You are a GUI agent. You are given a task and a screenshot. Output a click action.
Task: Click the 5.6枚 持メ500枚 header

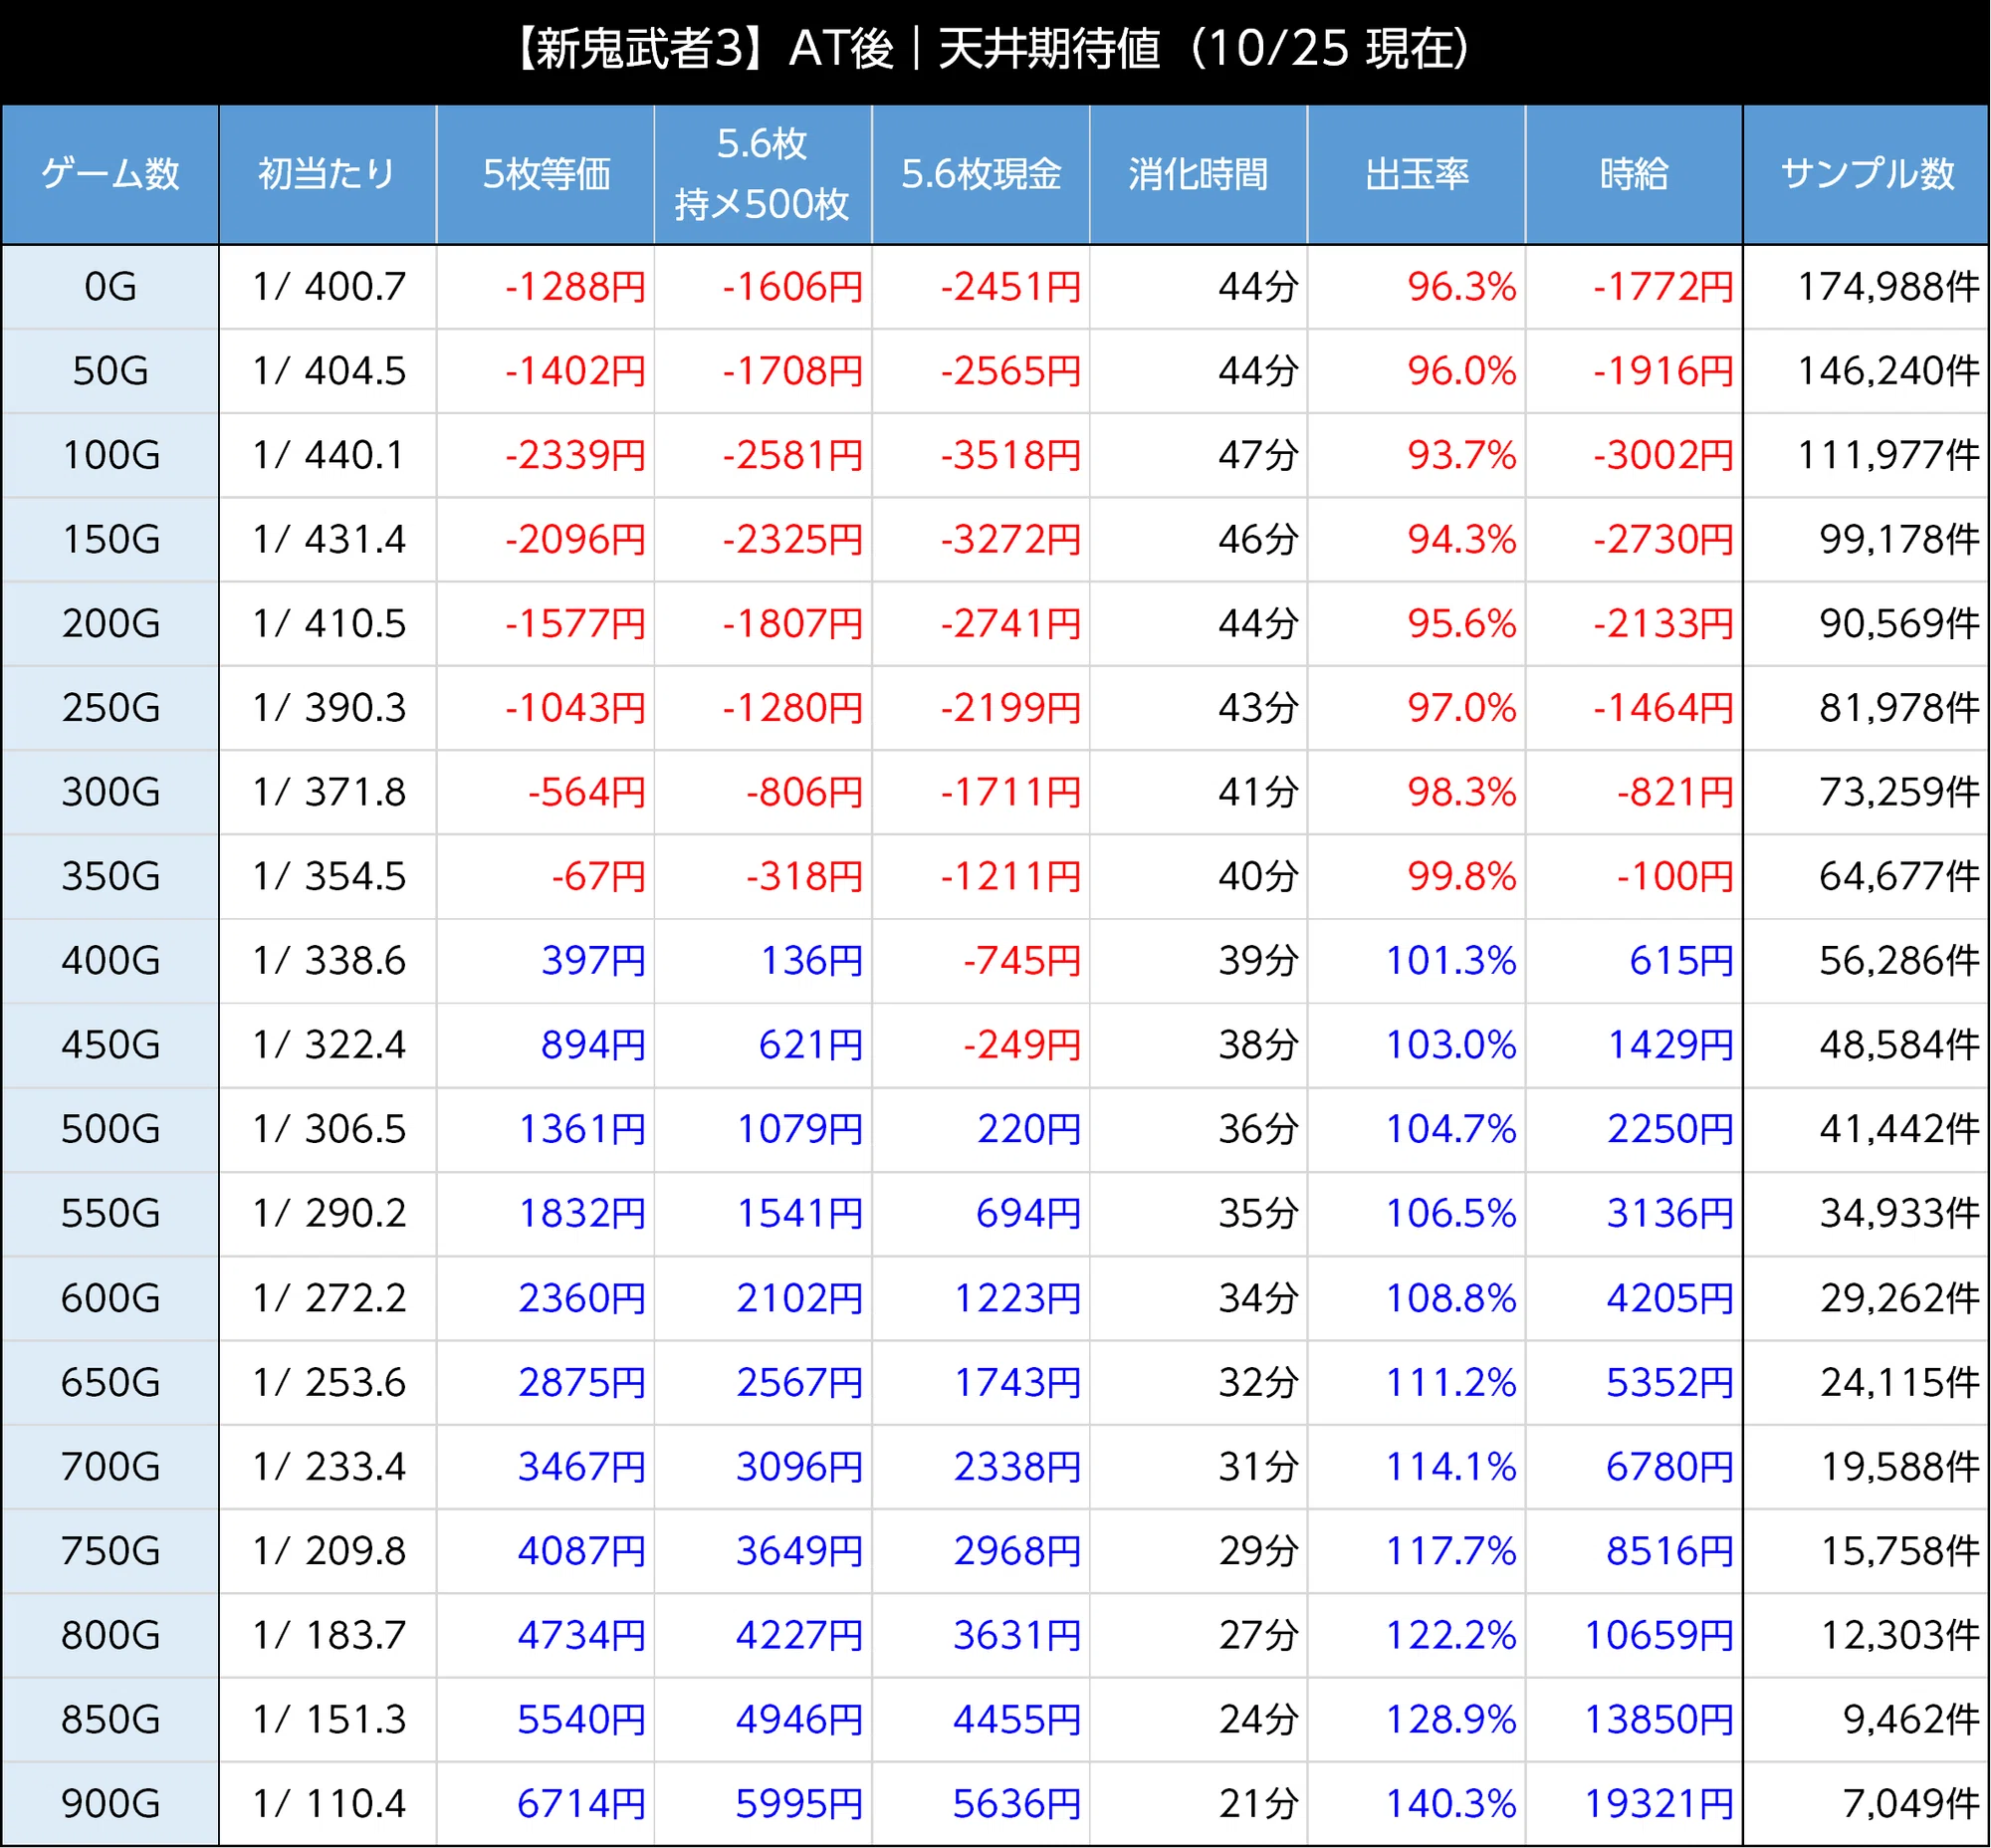(x=762, y=174)
